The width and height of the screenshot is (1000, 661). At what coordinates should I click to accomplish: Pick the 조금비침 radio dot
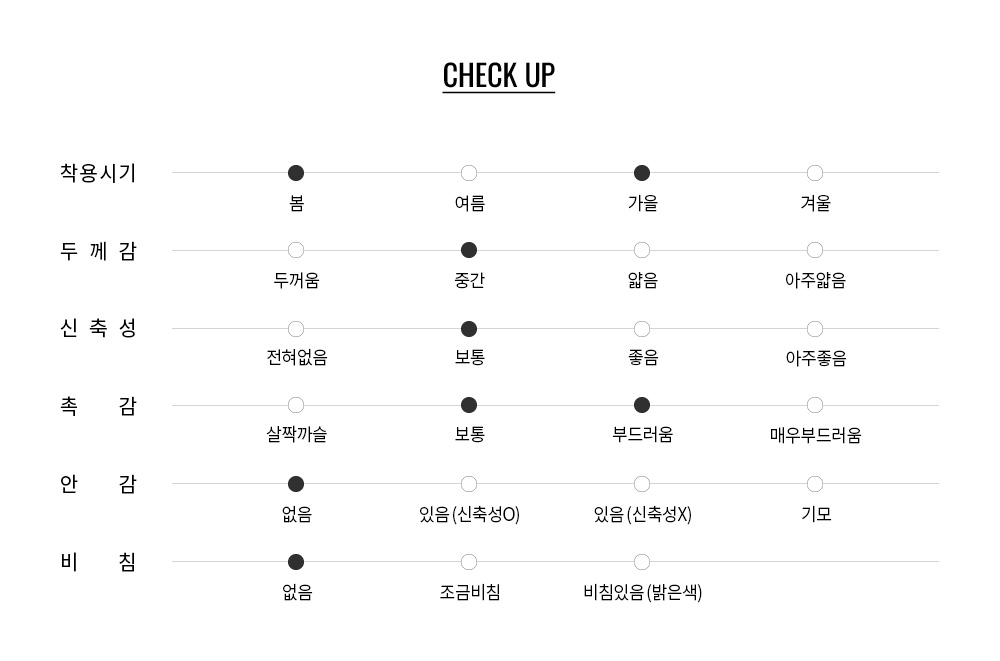pyautogui.click(x=469, y=562)
